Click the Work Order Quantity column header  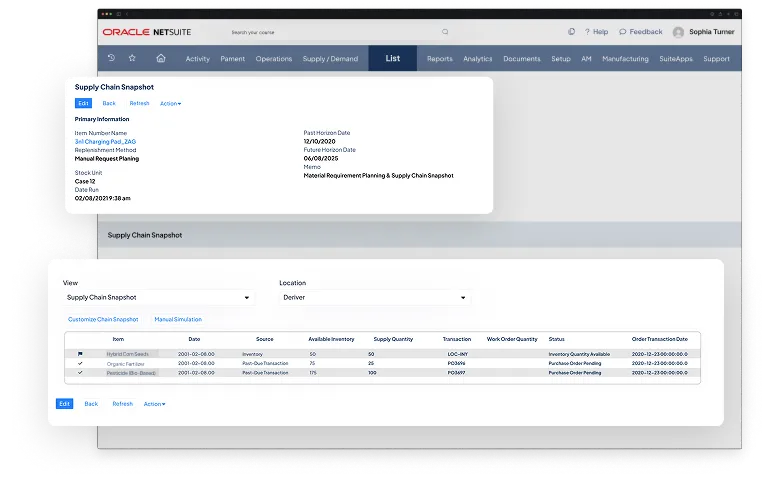512,339
